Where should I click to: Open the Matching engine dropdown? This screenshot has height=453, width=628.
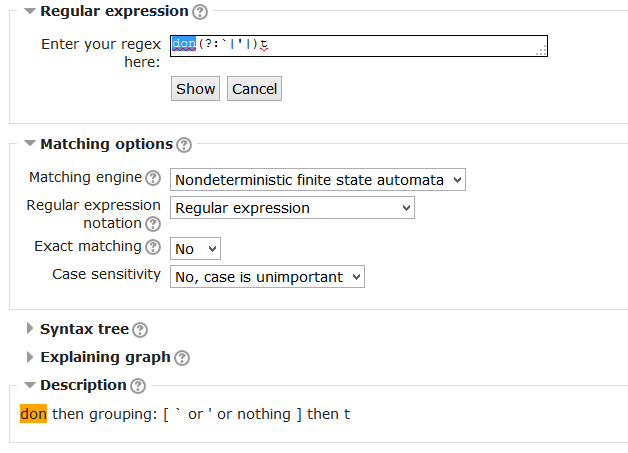click(x=318, y=180)
